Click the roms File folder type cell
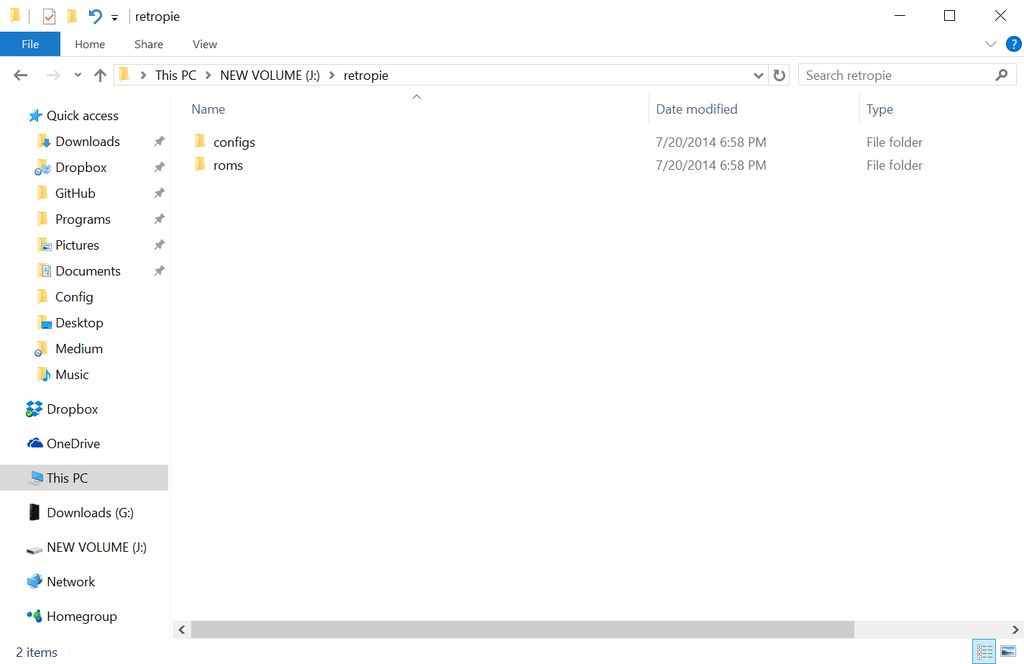This screenshot has width=1024, height=664. point(894,165)
